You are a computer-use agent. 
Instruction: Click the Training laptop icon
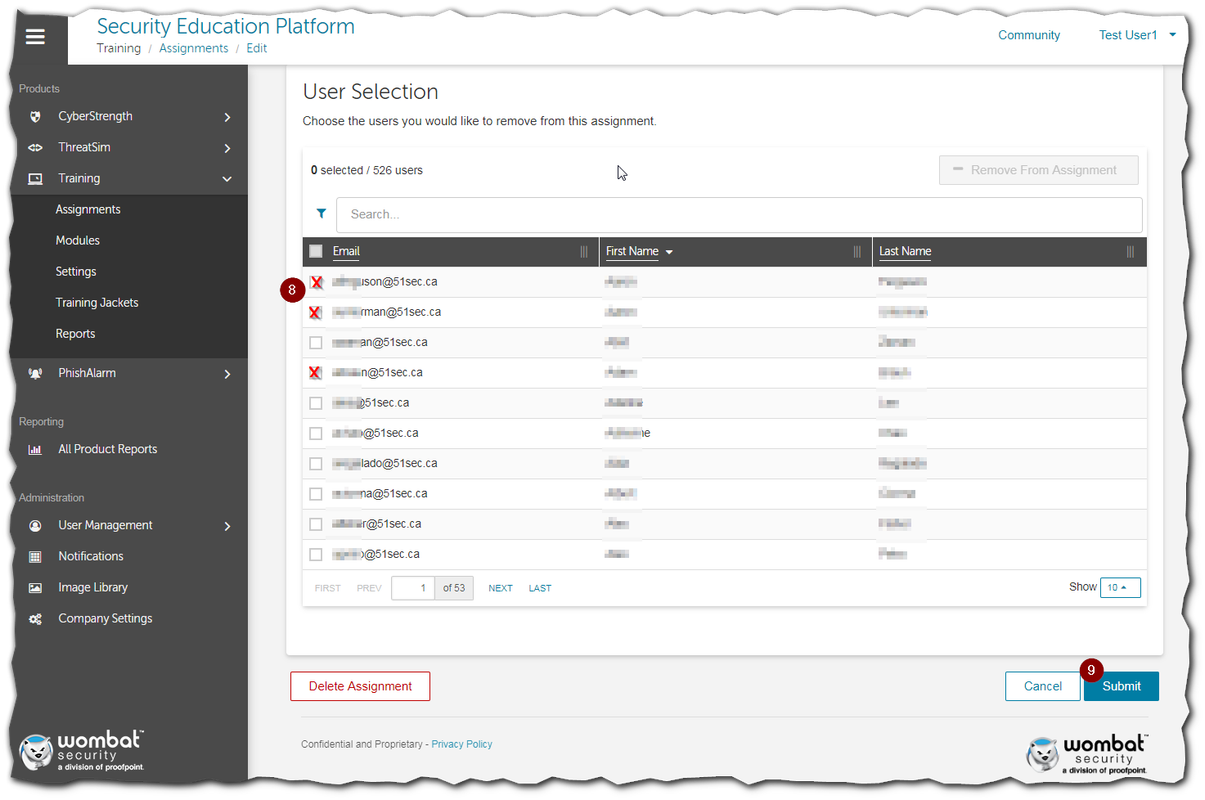point(35,179)
